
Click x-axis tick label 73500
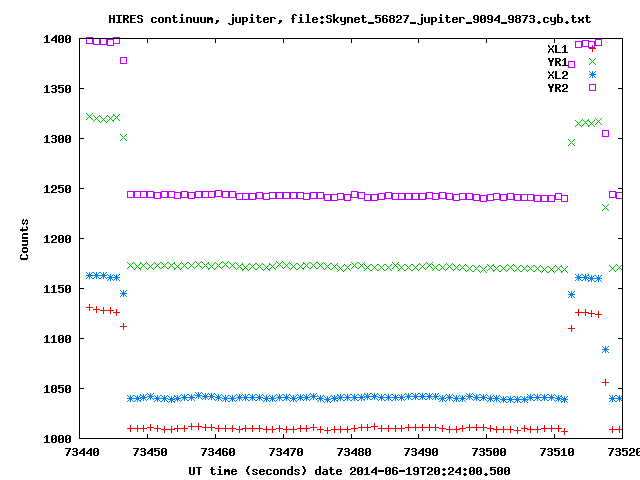[x=489, y=452]
